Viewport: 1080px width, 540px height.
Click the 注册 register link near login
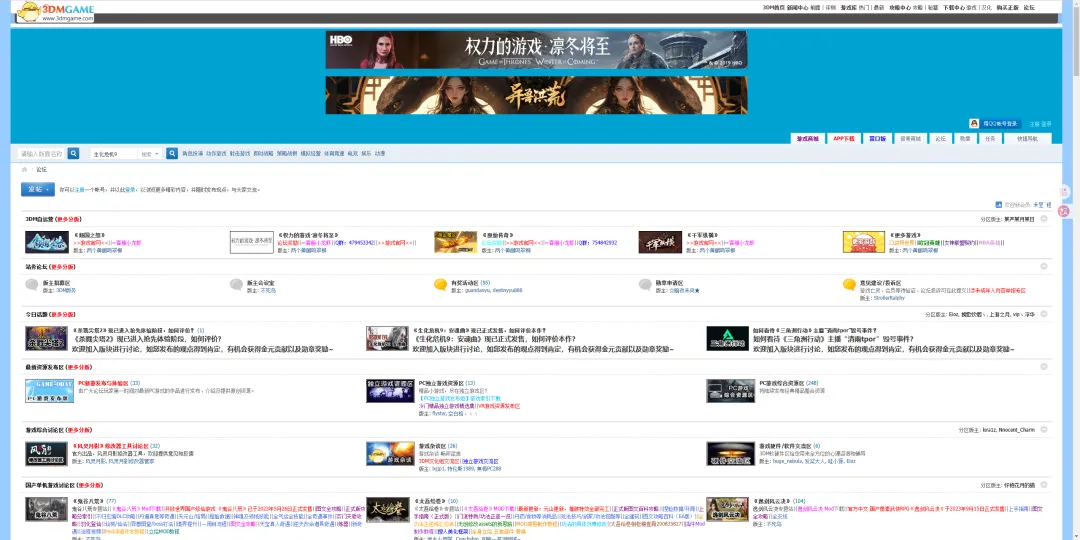click(1034, 124)
